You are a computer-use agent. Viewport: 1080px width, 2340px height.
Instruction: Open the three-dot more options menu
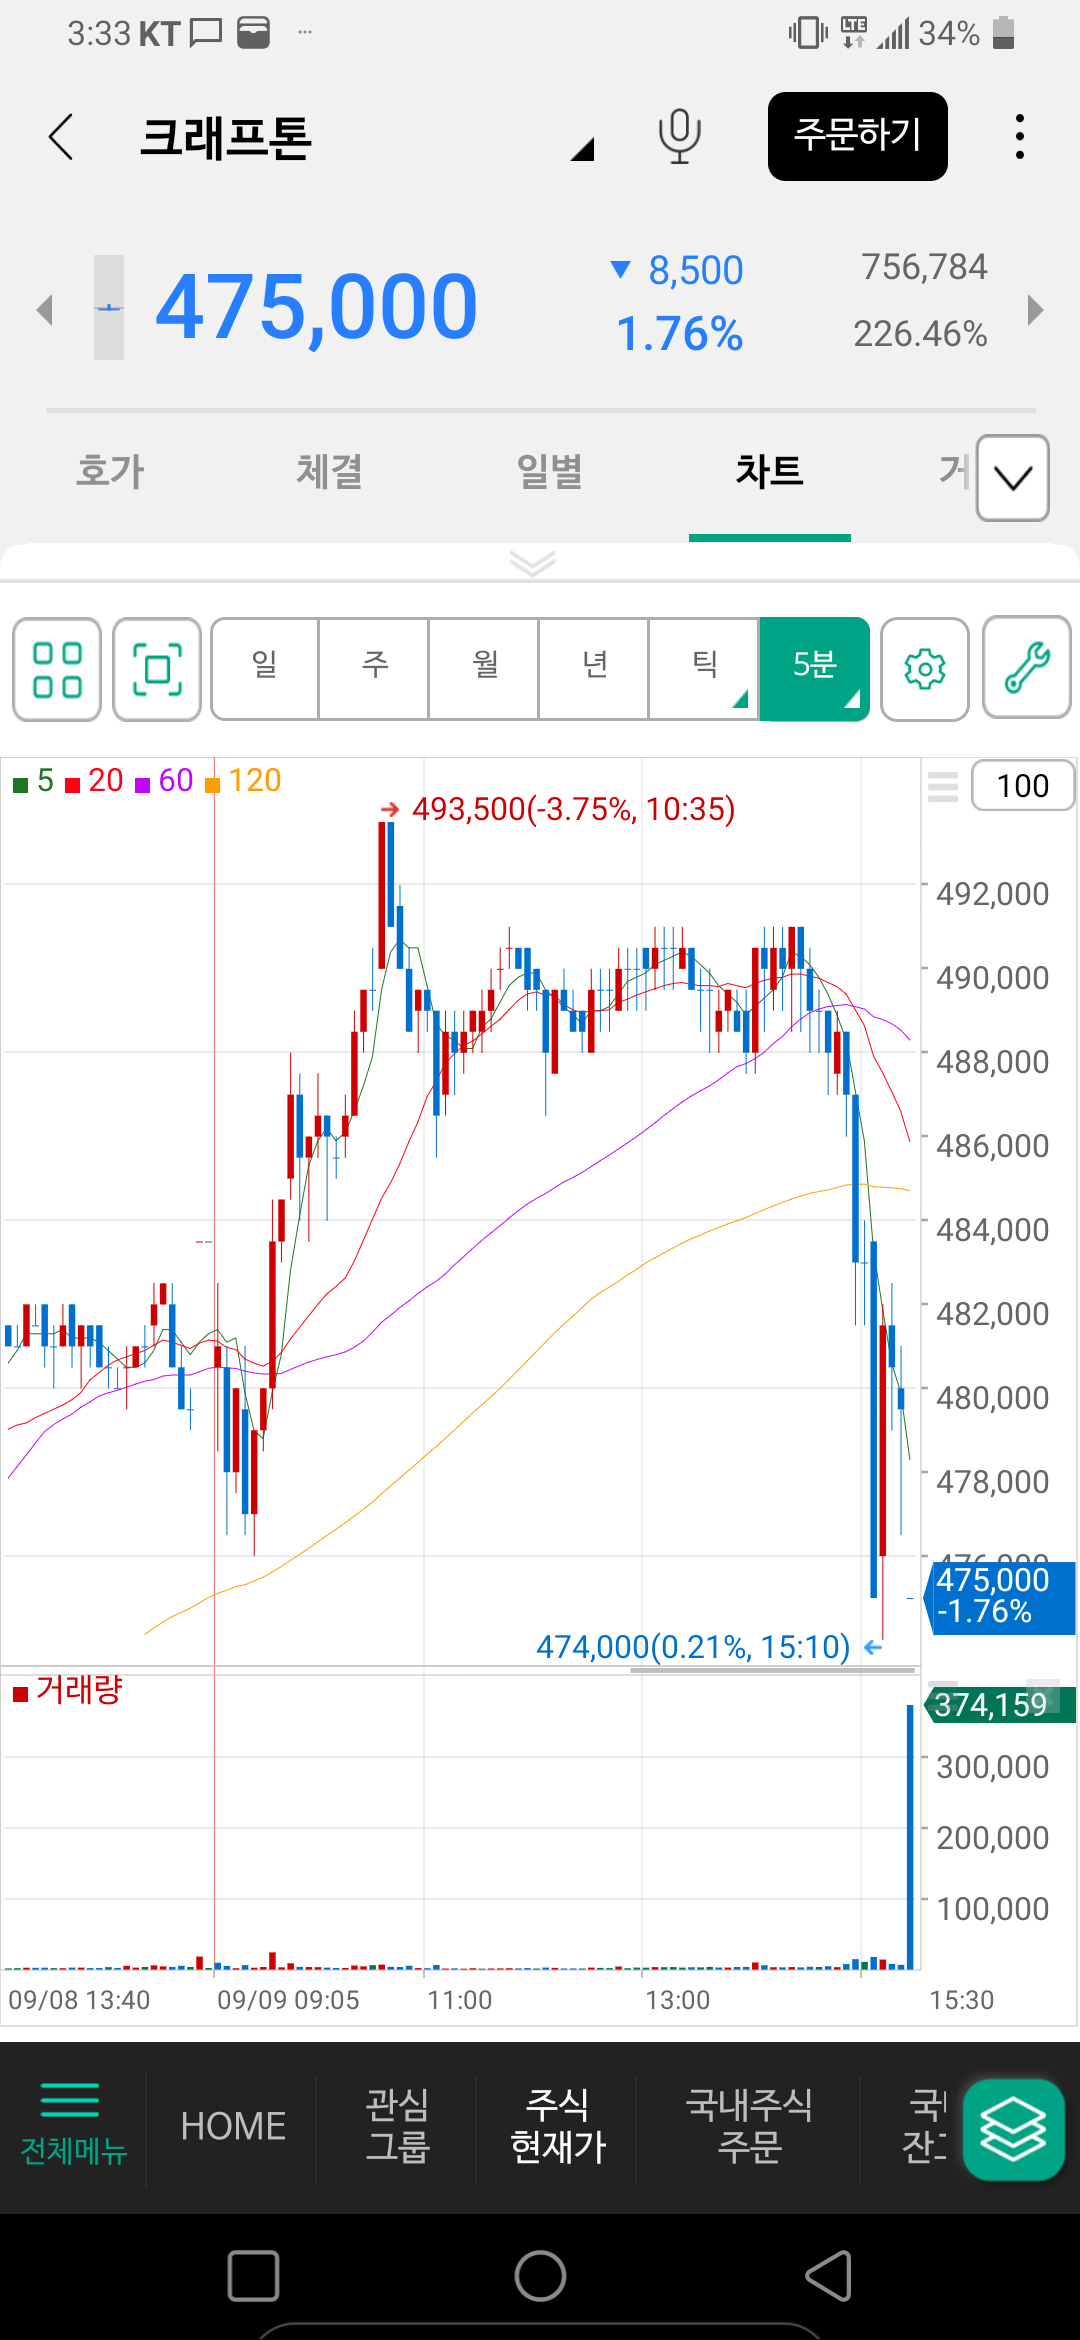click(x=1019, y=137)
